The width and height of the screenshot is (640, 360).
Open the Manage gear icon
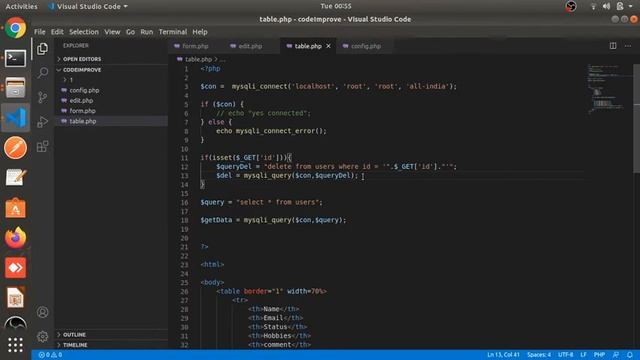tap(42, 337)
